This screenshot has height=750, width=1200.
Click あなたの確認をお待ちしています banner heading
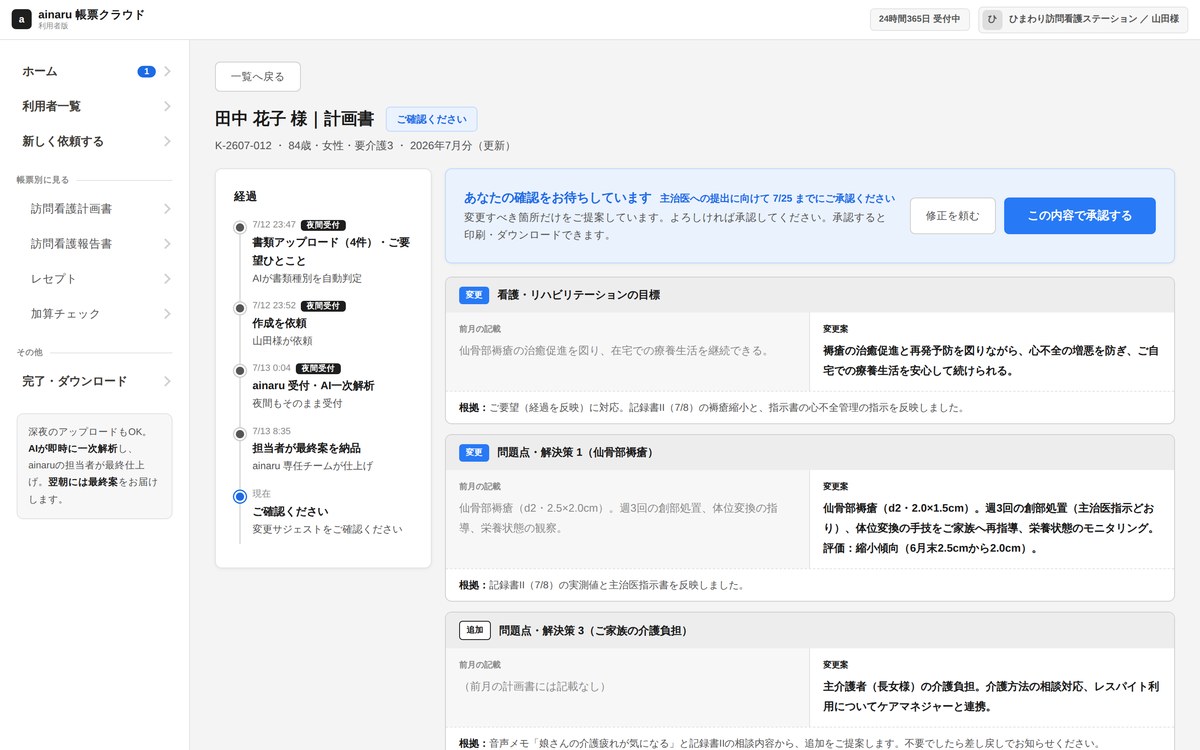(557, 198)
